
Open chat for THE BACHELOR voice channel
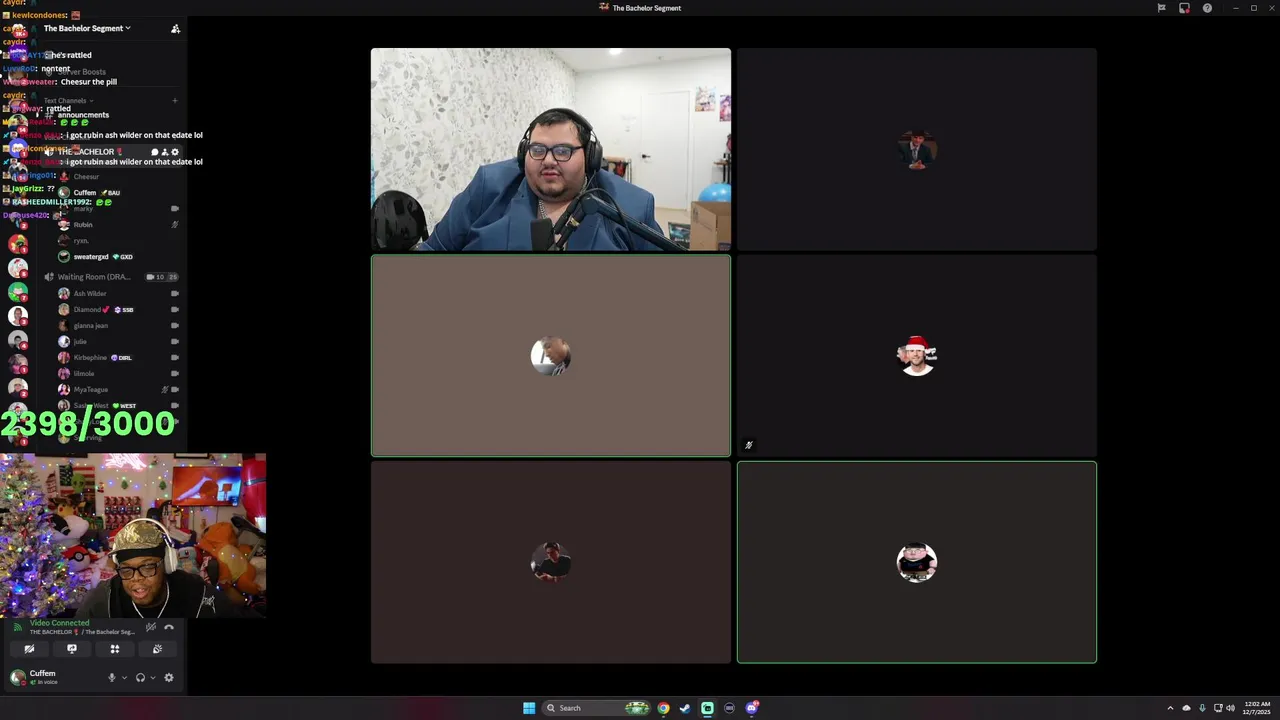coord(155,152)
